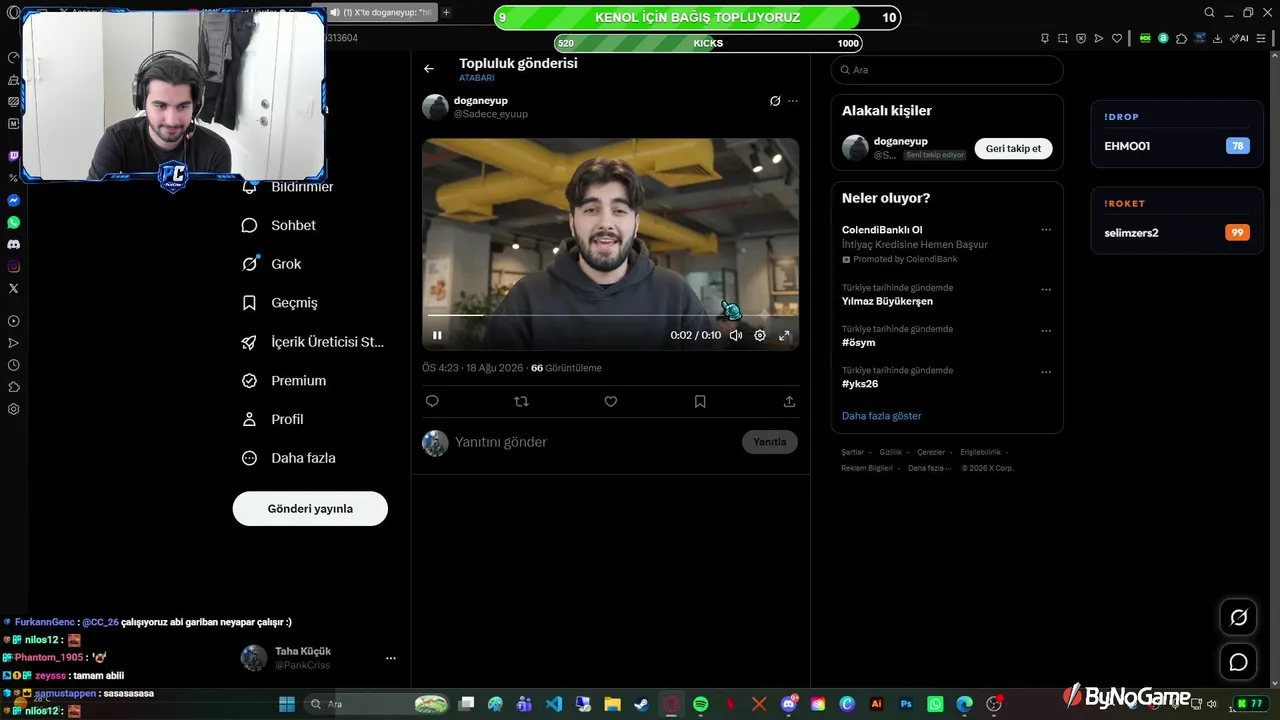Open Visual Studio Code from the taskbar

click(x=554, y=704)
